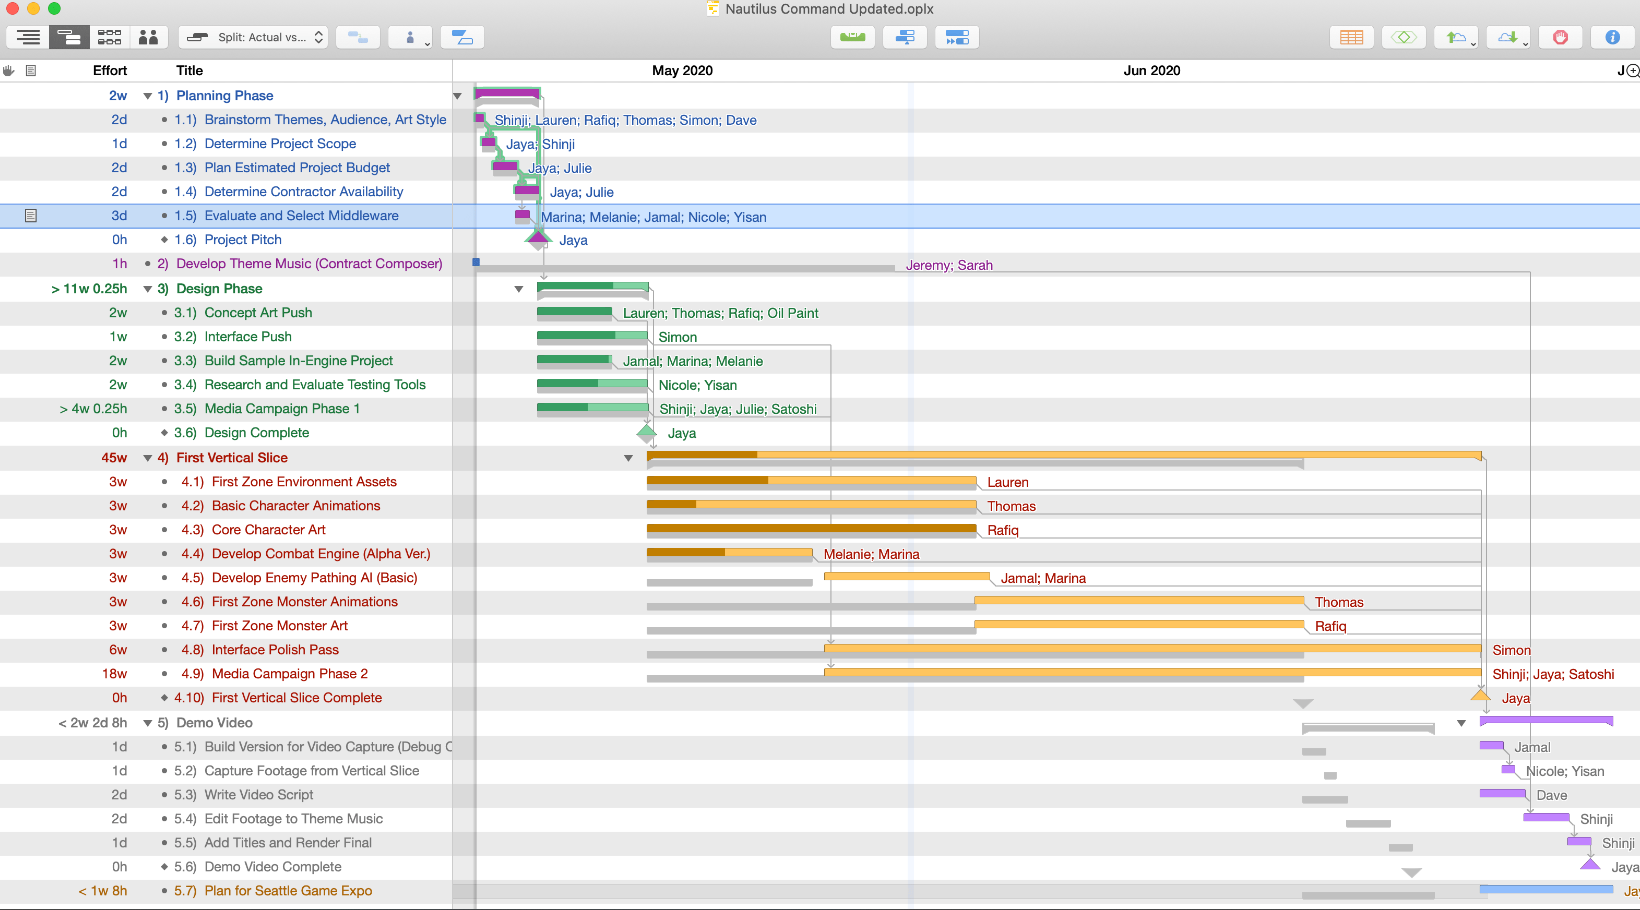Viewport: 1640px width, 910px height.
Task: Select the task outline view icon
Action: tap(27, 37)
